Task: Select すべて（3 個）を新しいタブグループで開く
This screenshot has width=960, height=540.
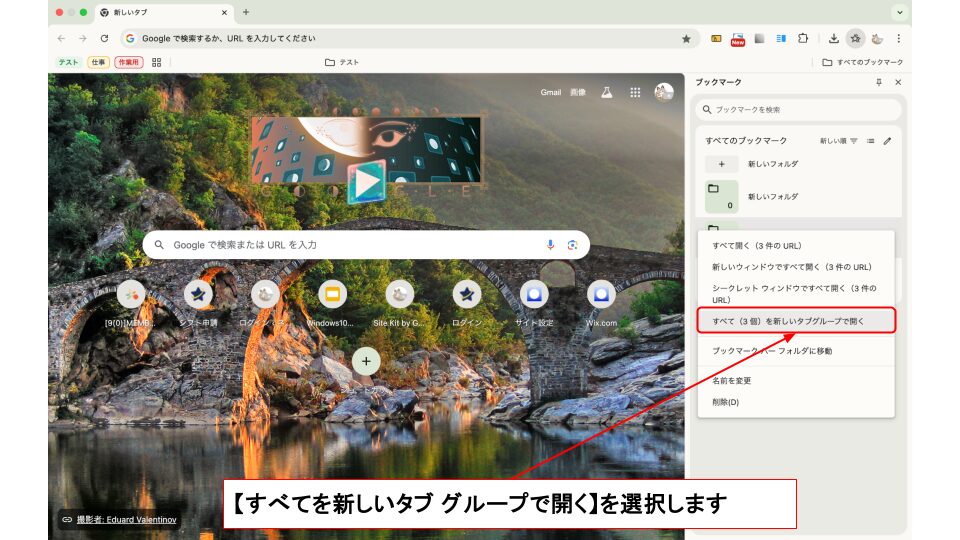Action: point(795,321)
